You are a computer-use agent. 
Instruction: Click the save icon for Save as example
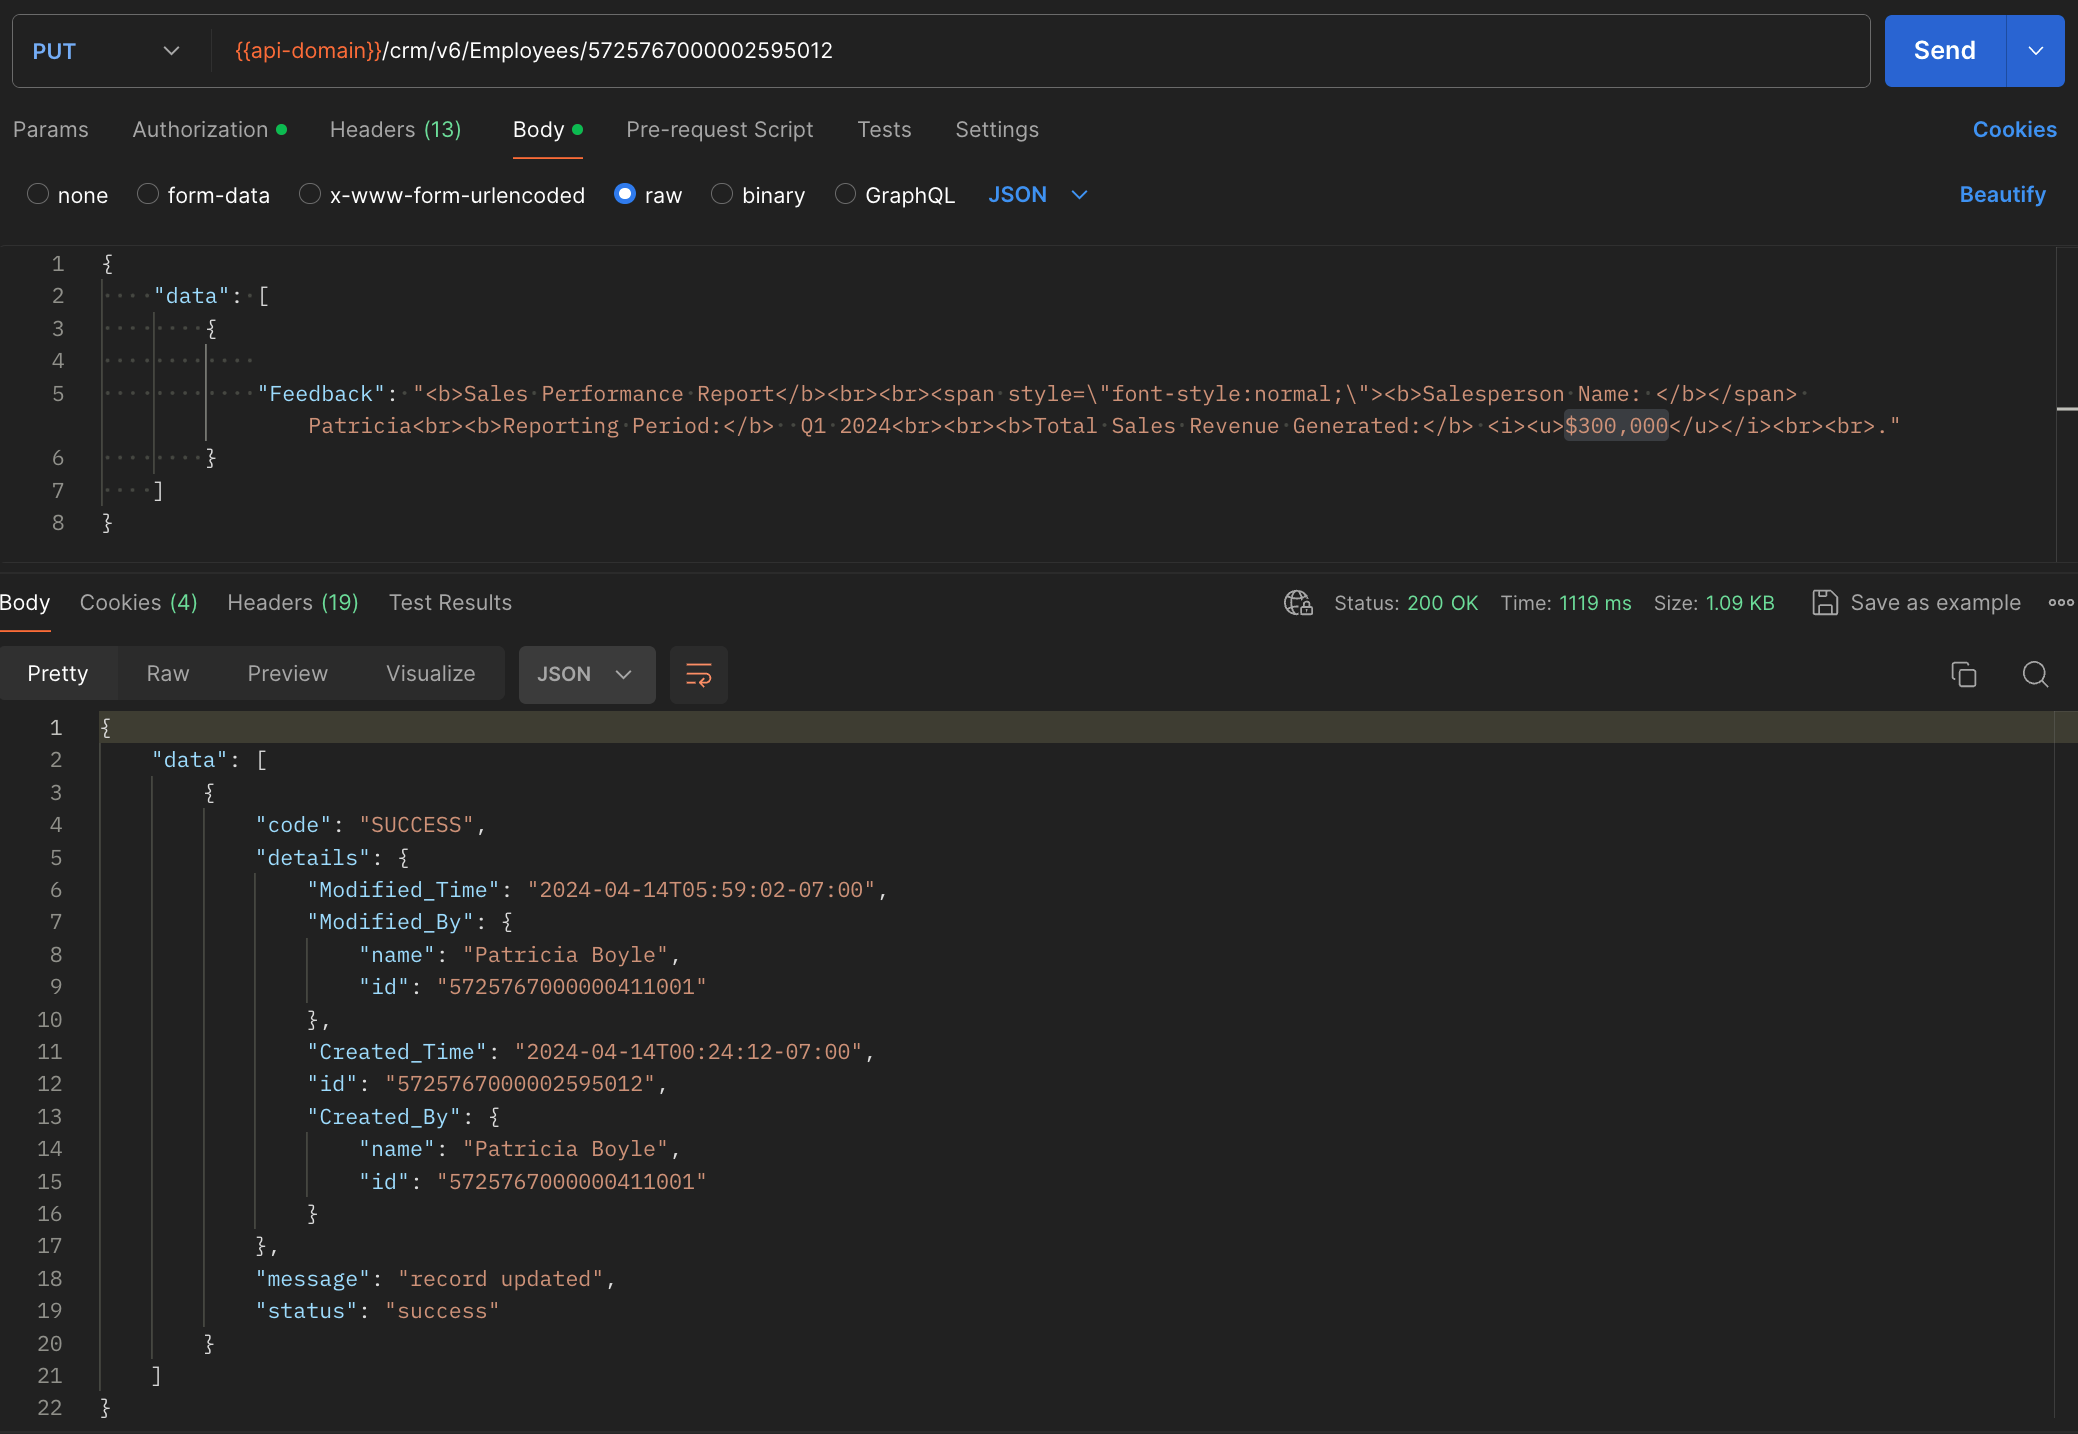pos(1825,603)
